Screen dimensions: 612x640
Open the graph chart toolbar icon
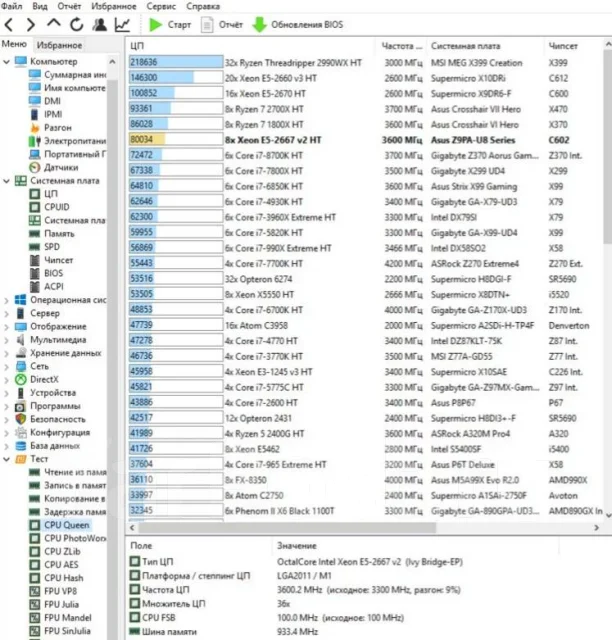[x=122, y=25]
